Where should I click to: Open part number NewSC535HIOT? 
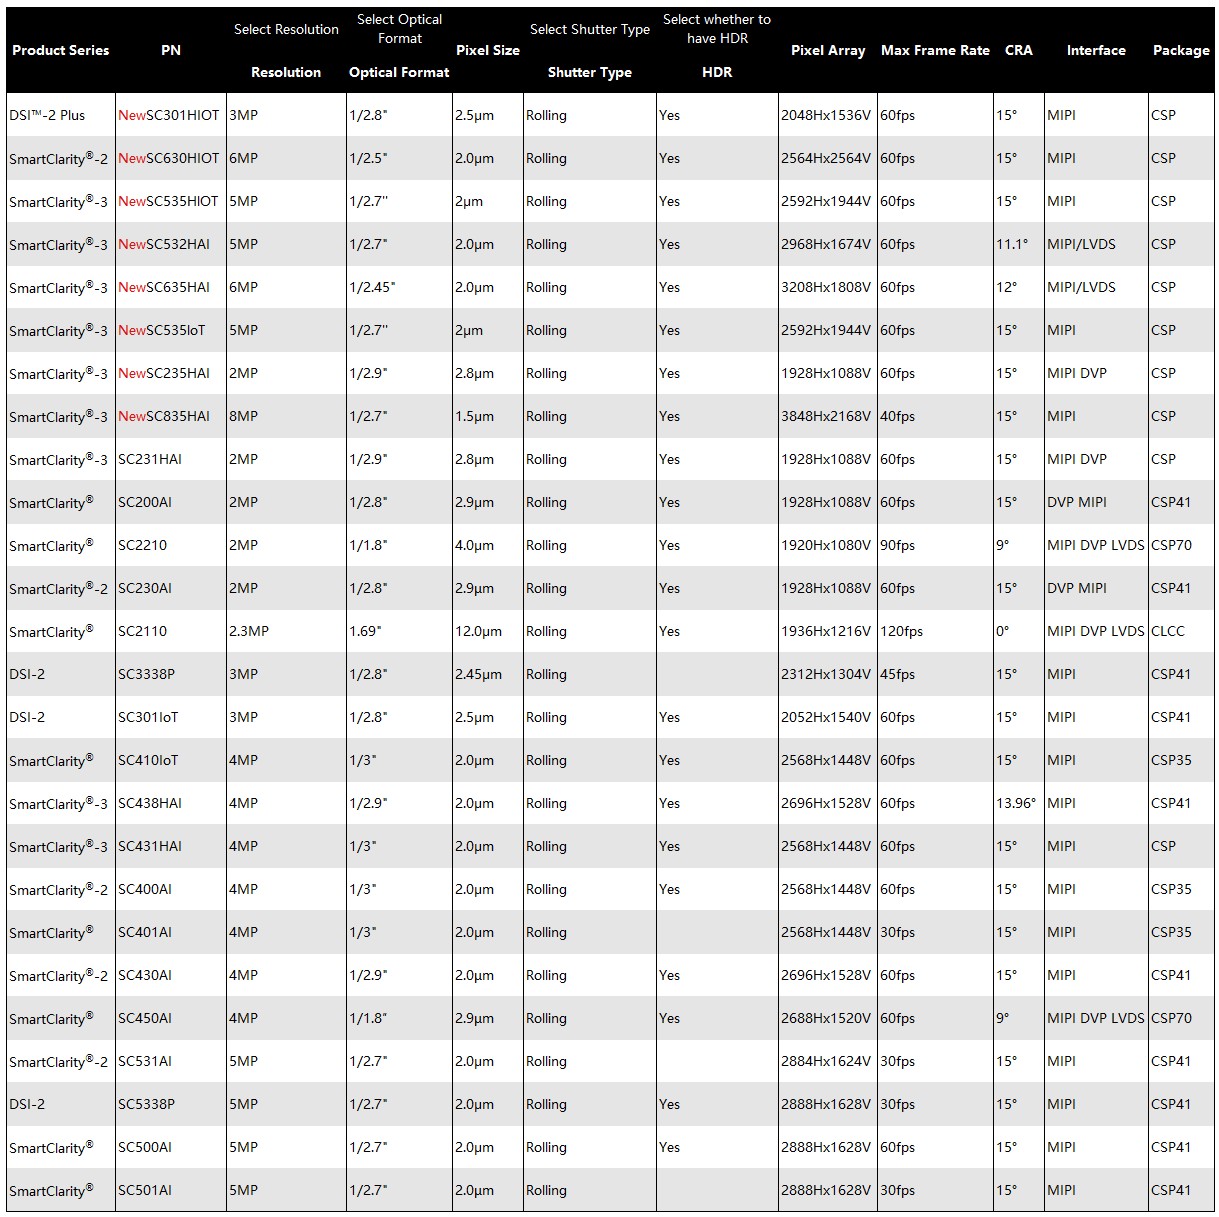[x=168, y=201]
